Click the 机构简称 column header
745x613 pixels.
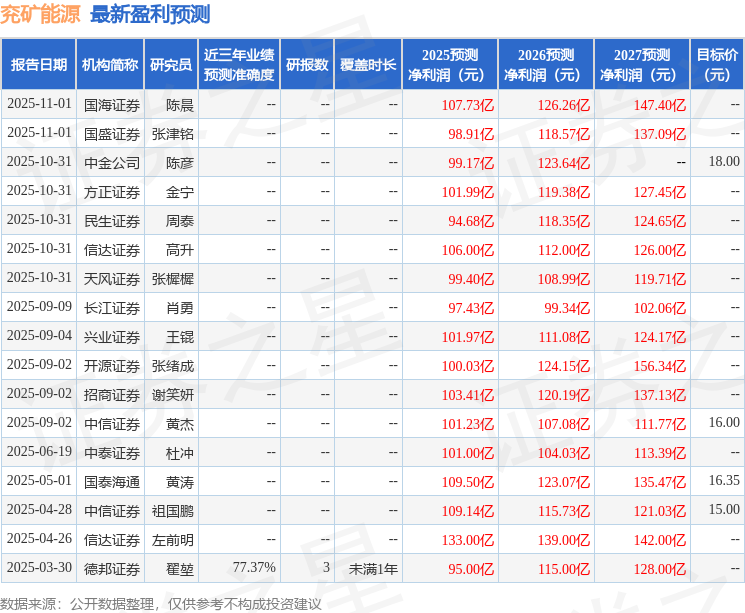click(x=110, y=64)
